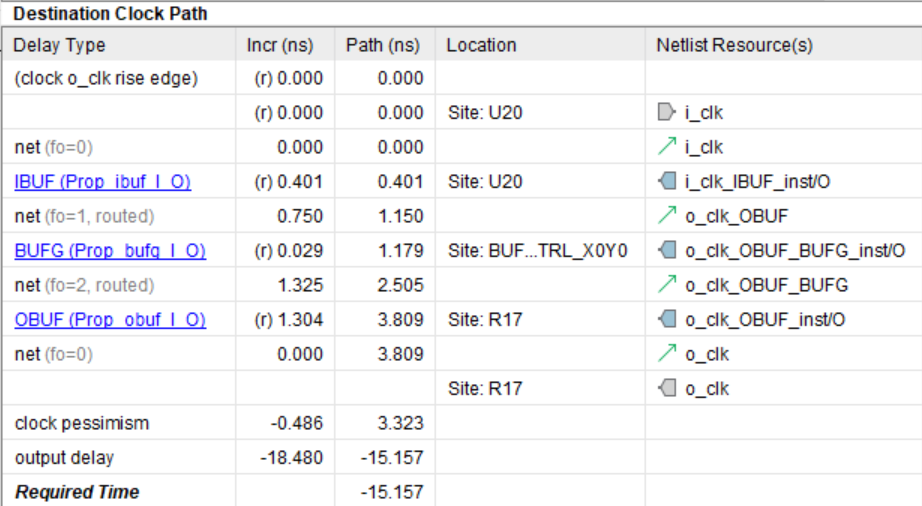922x506 pixels.
Task: Click the Netlist Resource(s) column header
Action: (734, 45)
